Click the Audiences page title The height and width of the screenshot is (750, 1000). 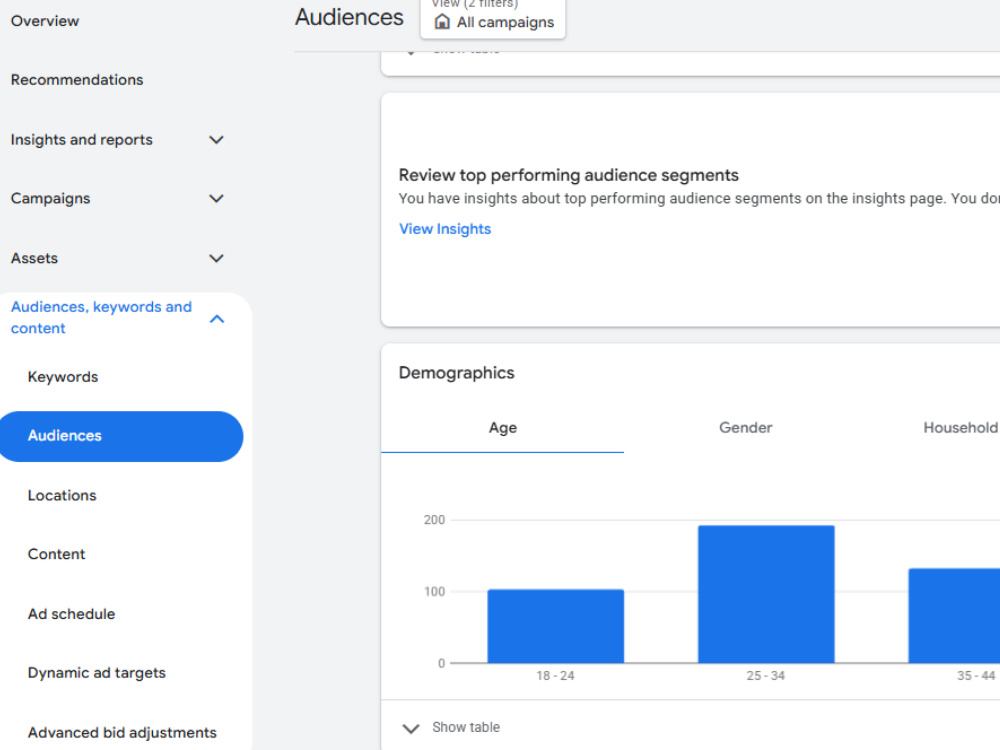[x=349, y=17]
